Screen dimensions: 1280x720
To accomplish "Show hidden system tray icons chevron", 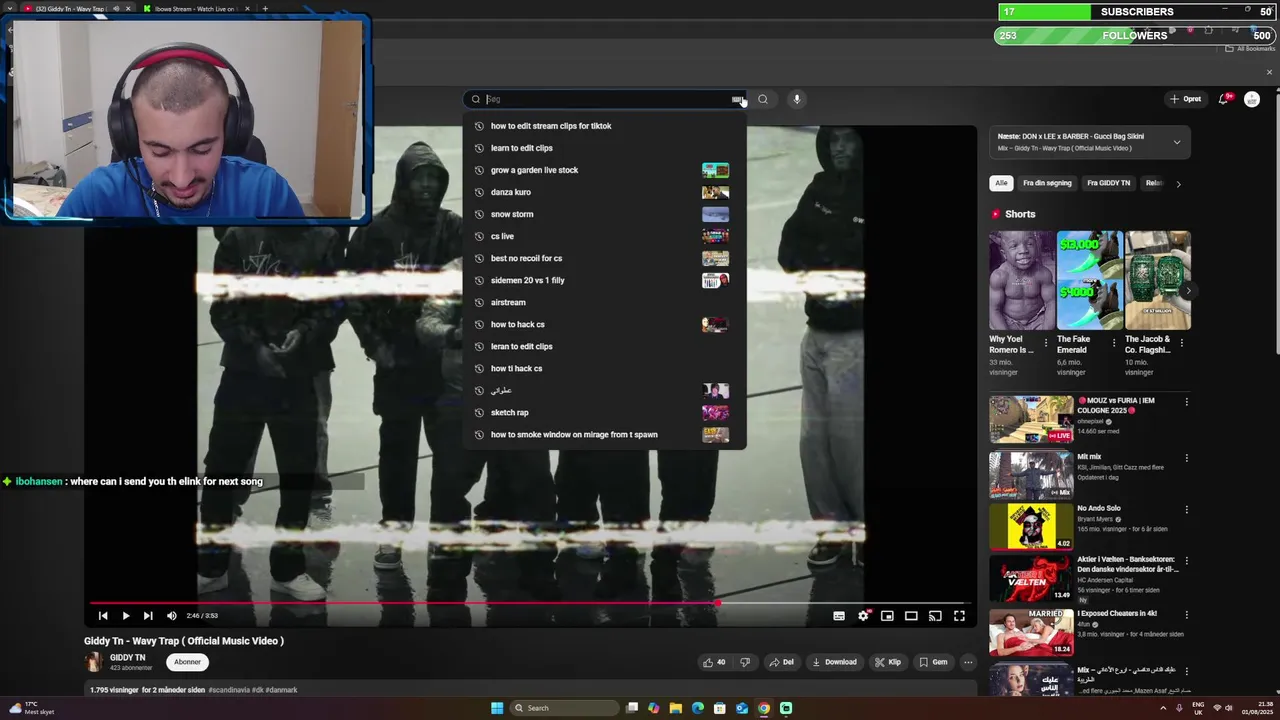I will (1163, 708).
